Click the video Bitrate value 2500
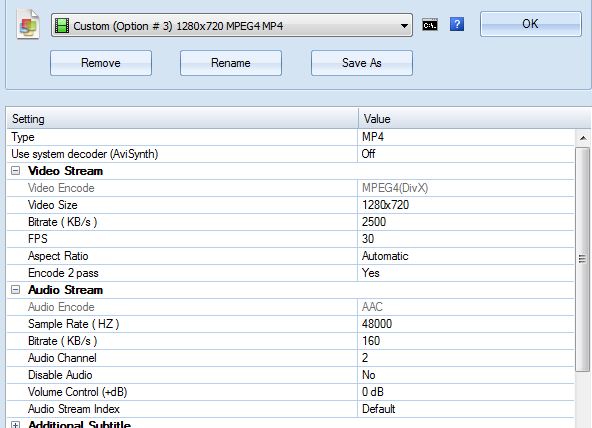This screenshot has height=428, width=592. pos(374,222)
